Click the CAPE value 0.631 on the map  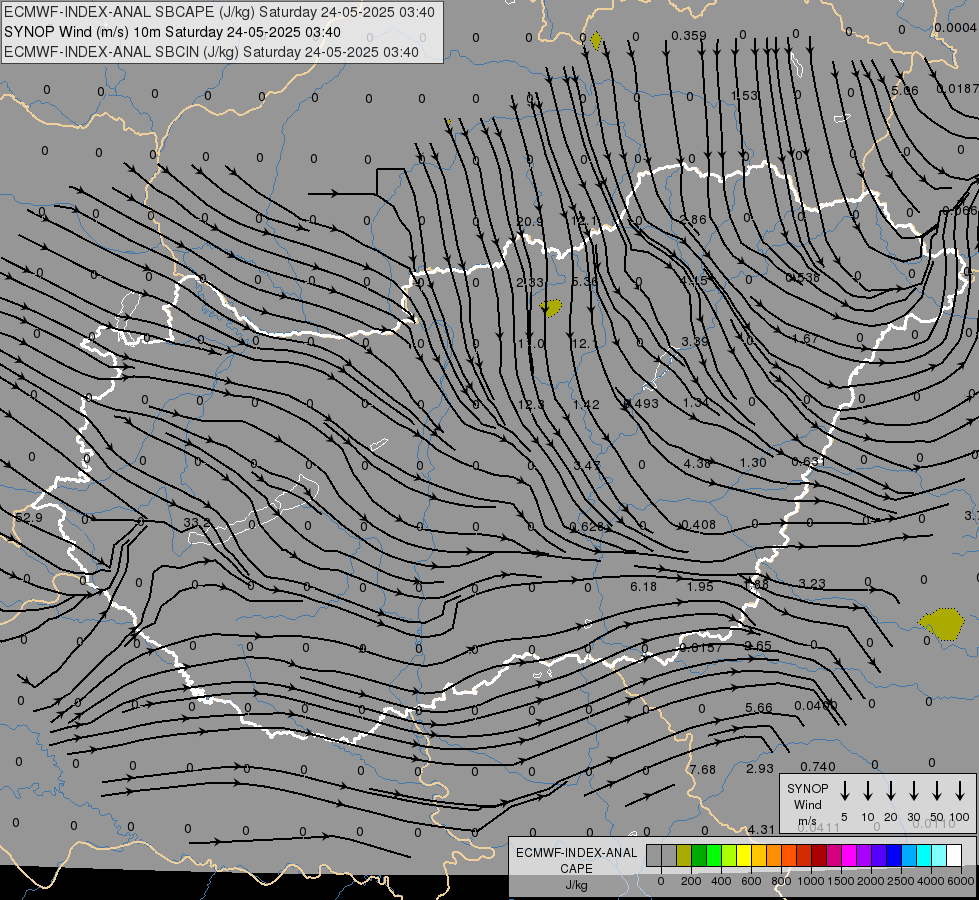809,462
